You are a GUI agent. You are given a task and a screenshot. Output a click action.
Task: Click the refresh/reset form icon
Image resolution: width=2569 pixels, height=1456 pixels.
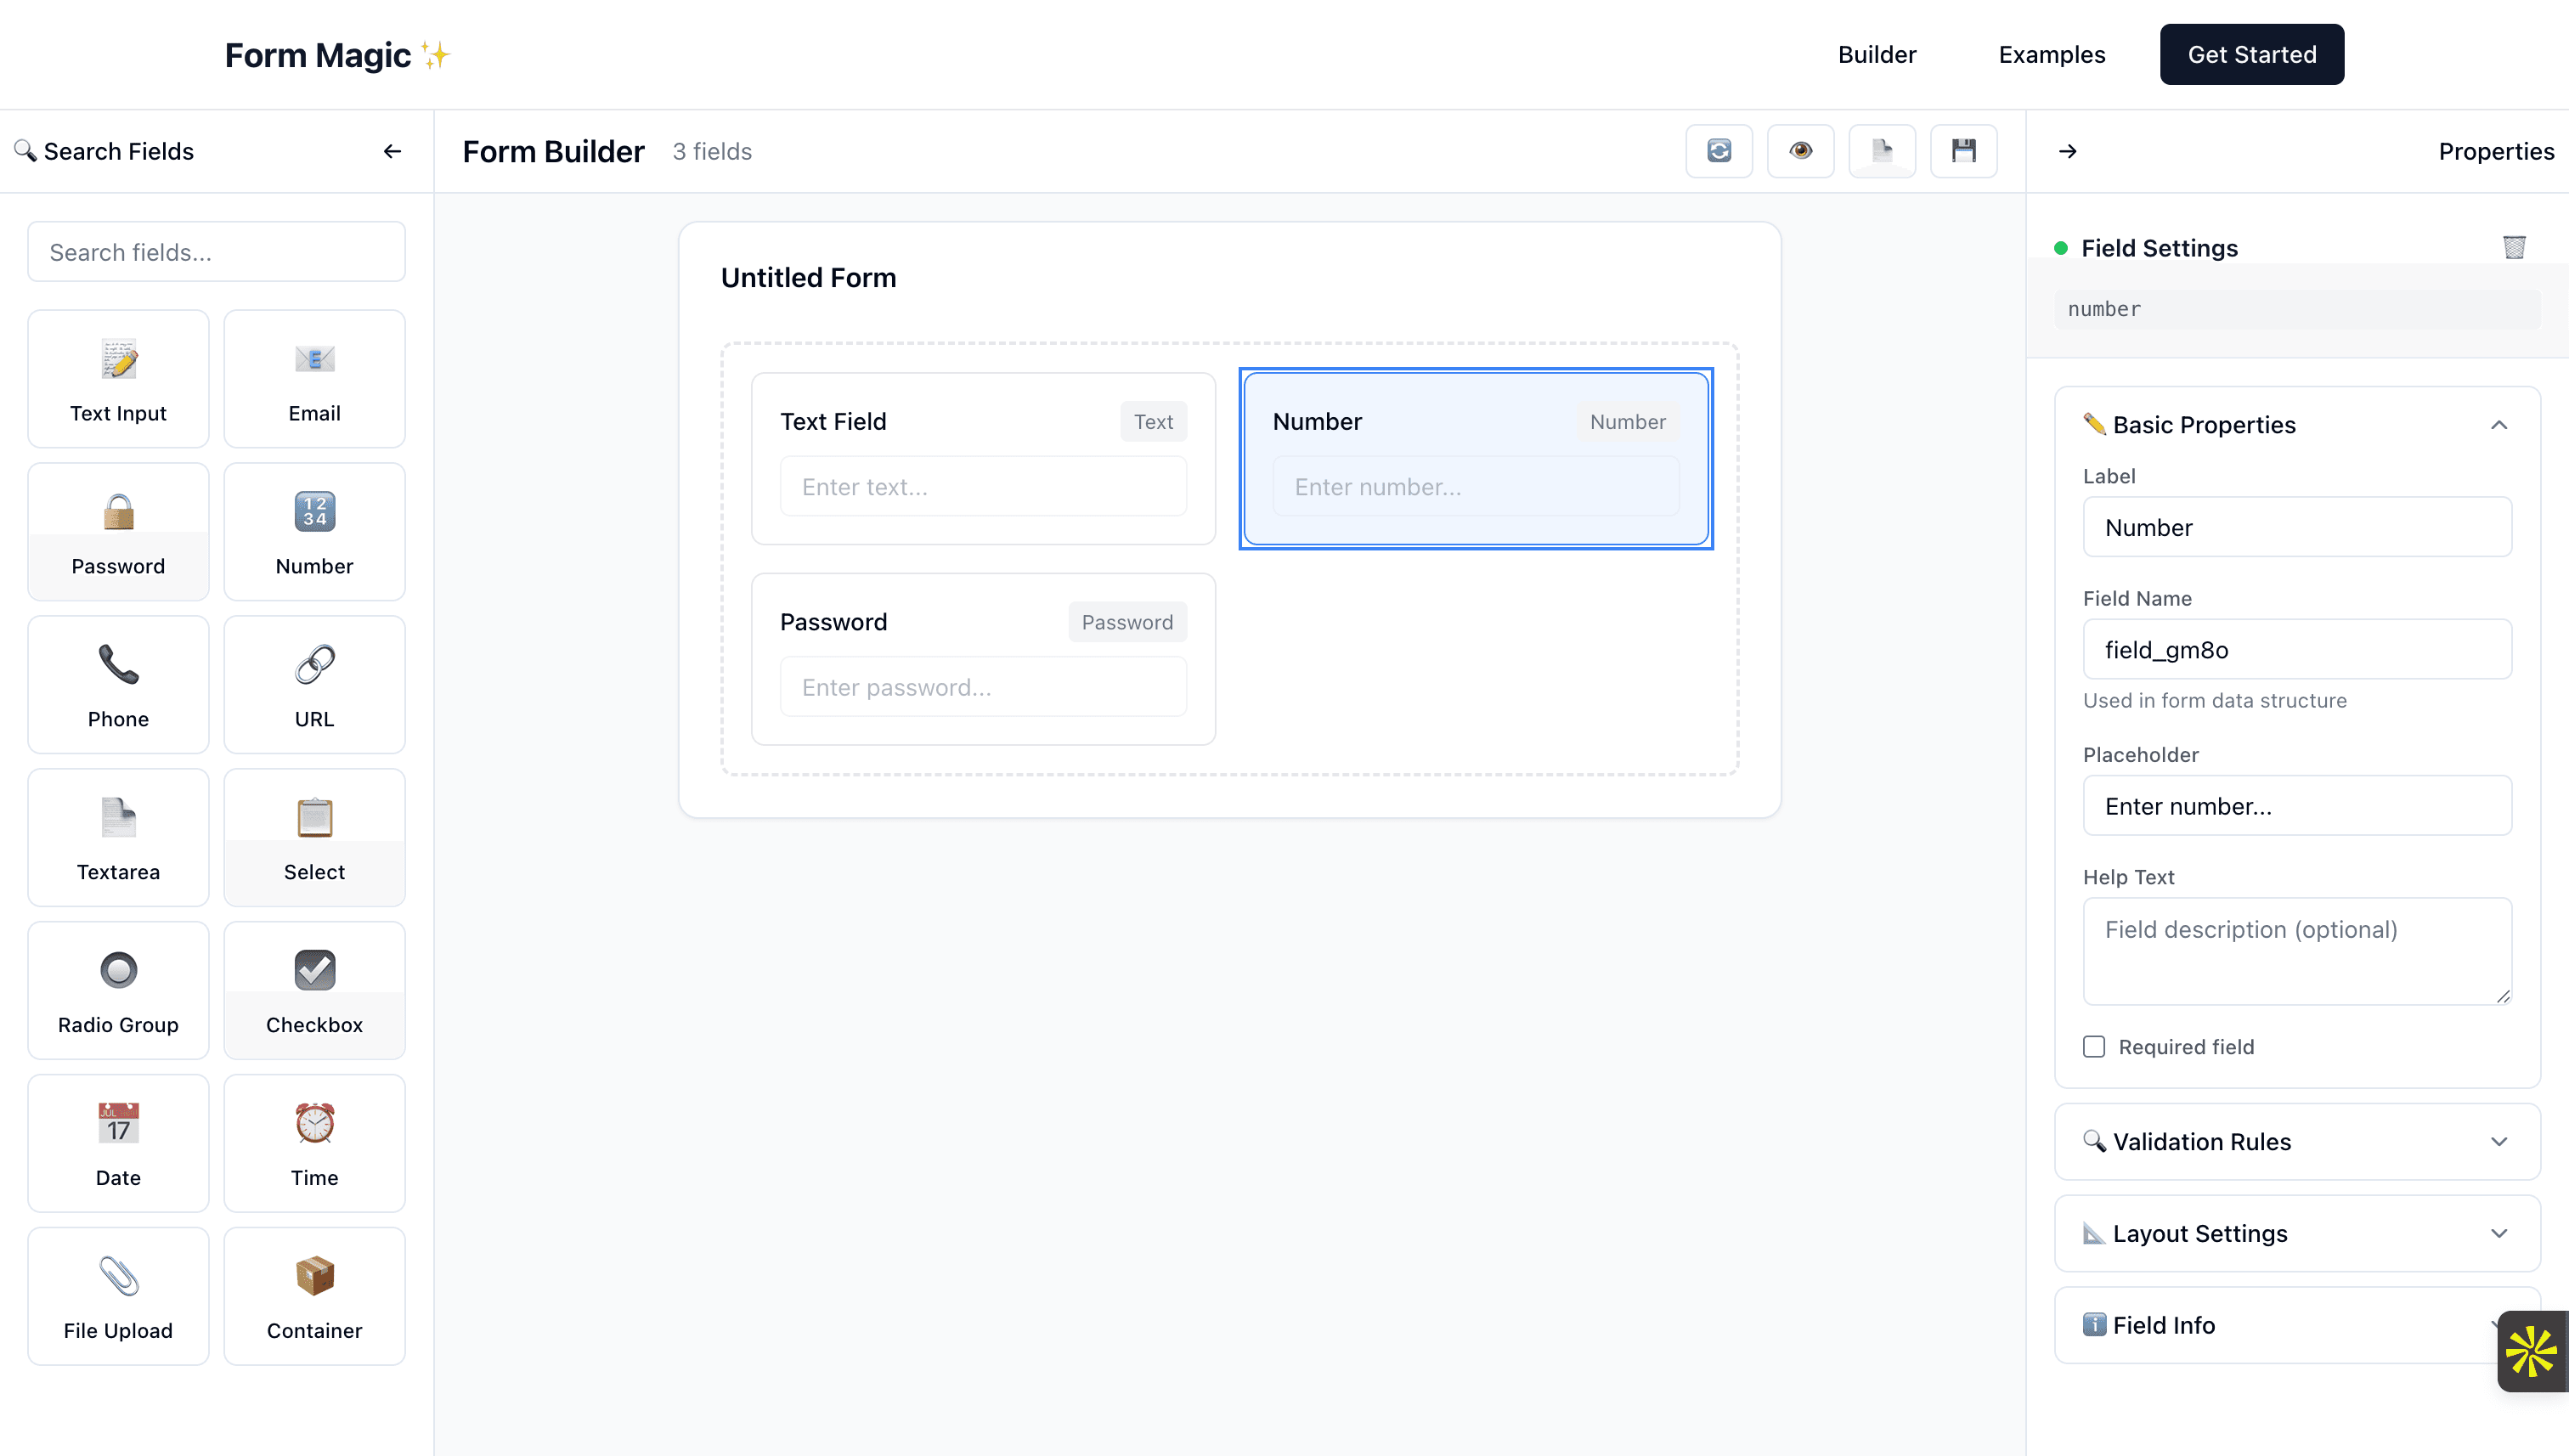click(x=1718, y=151)
